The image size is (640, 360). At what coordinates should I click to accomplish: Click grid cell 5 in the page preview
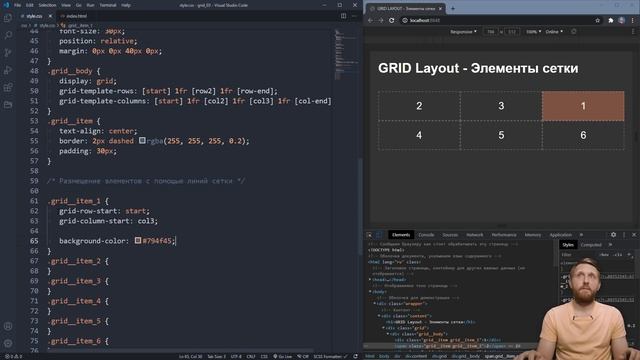[501, 135]
